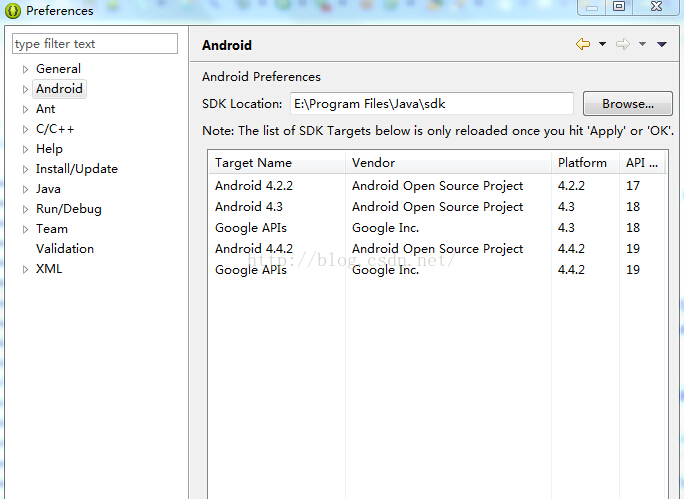Select Android in the preferences tree
This screenshot has height=499, width=684.
[59, 89]
